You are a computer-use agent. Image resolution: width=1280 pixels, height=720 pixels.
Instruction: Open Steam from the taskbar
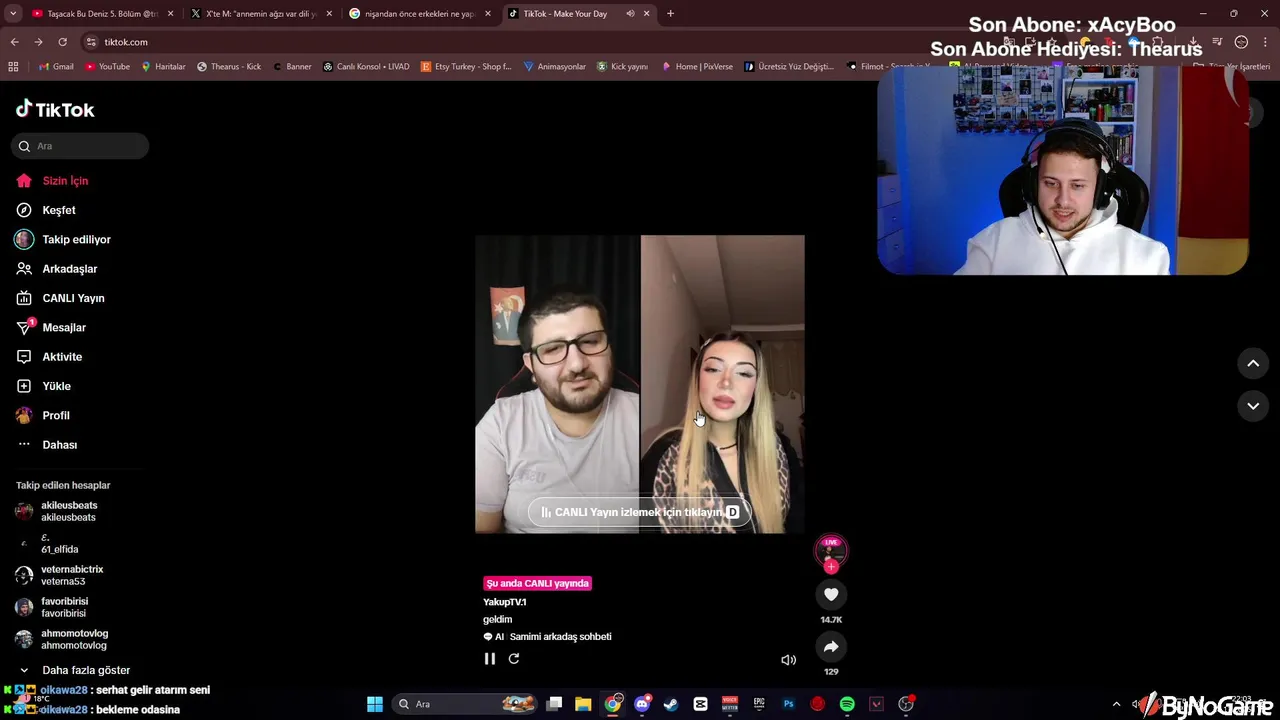[671, 704]
